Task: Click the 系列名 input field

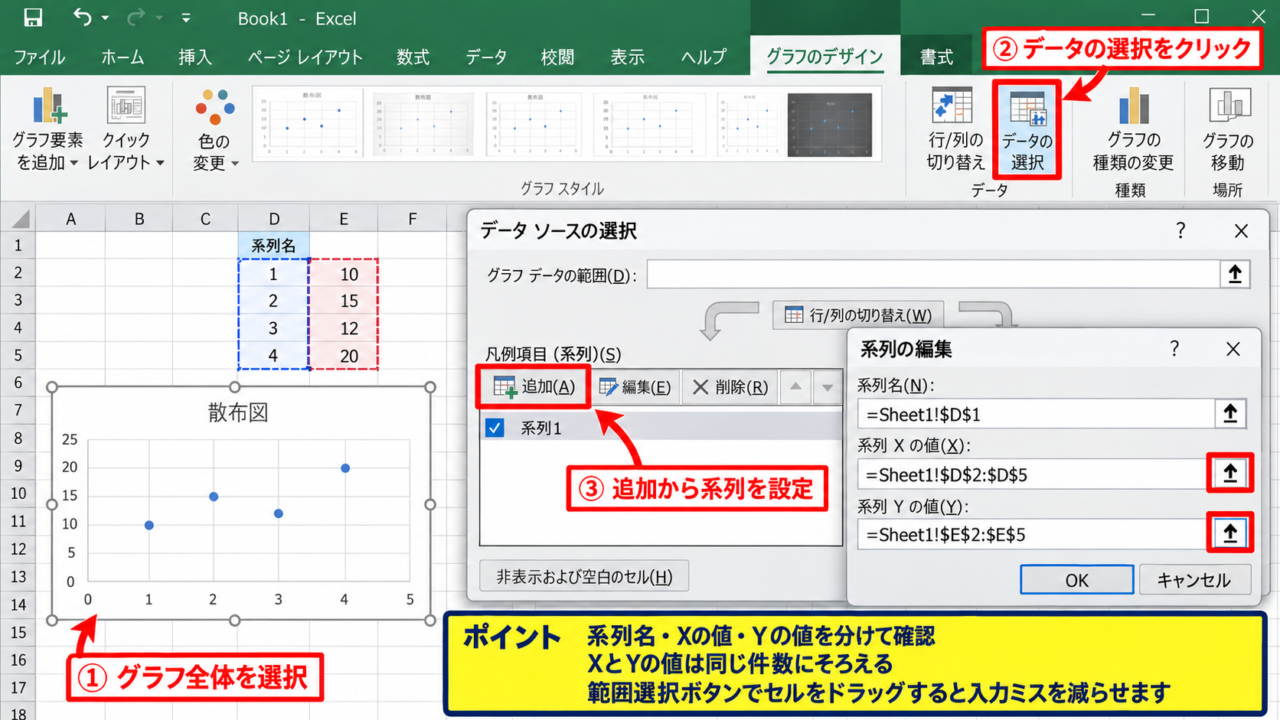Action: coord(1035,414)
